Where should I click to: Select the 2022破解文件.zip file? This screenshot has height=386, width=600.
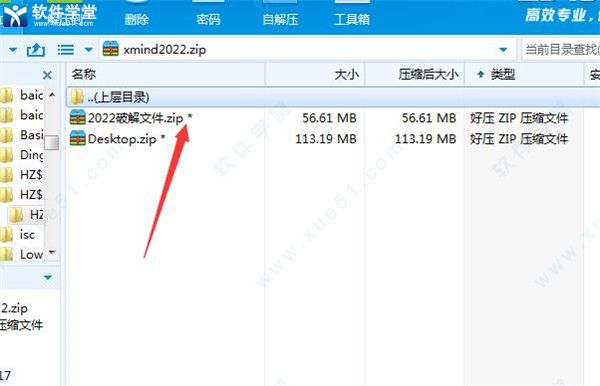135,118
